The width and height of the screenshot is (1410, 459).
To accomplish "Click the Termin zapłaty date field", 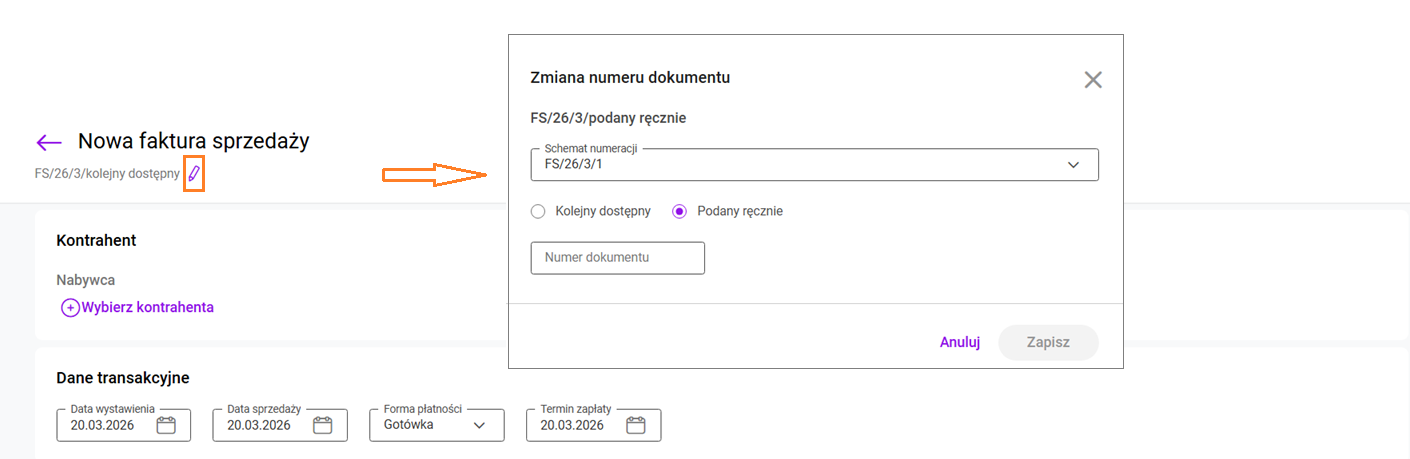I will pos(574,425).
